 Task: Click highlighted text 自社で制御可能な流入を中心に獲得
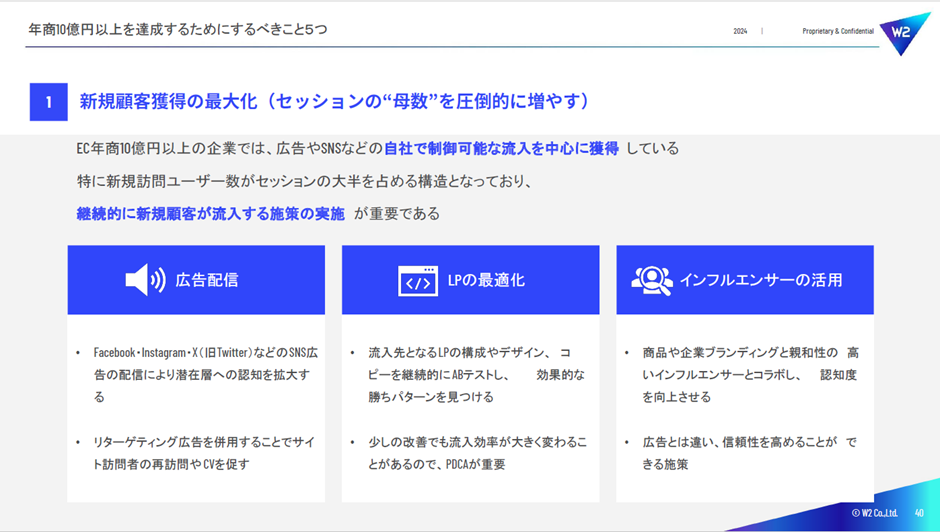(x=501, y=148)
